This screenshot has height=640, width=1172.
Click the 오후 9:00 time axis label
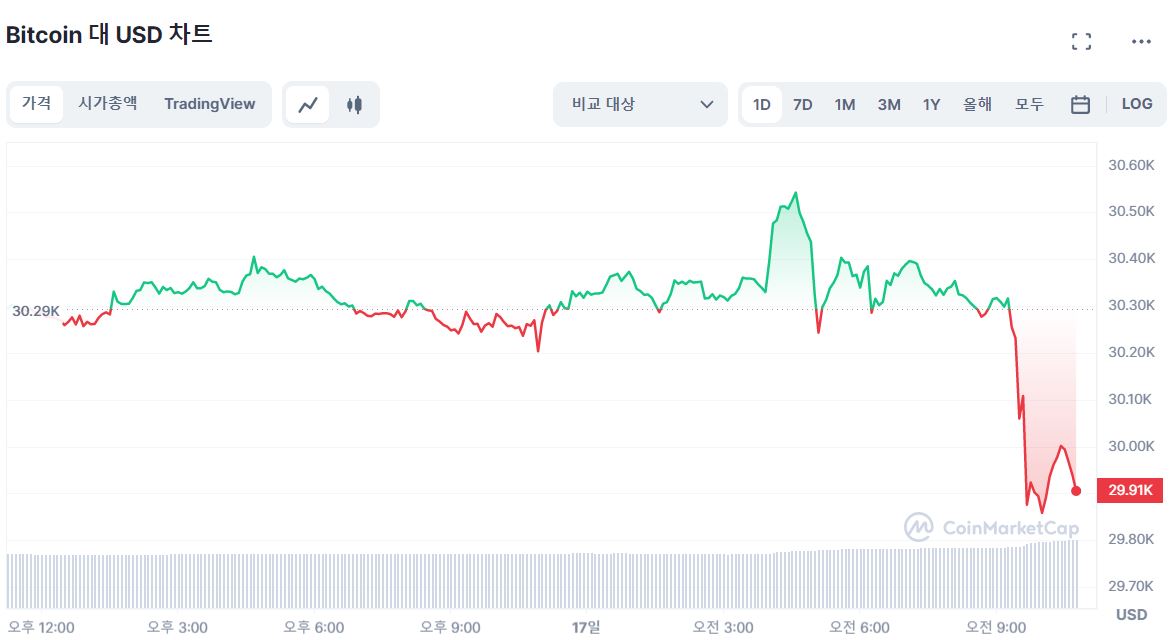[x=450, y=627]
